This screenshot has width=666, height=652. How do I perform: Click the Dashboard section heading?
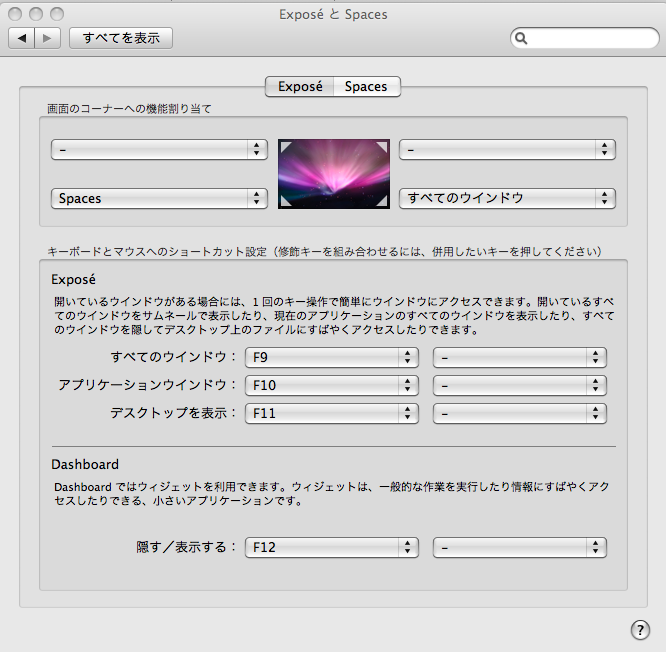[x=85, y=464]
